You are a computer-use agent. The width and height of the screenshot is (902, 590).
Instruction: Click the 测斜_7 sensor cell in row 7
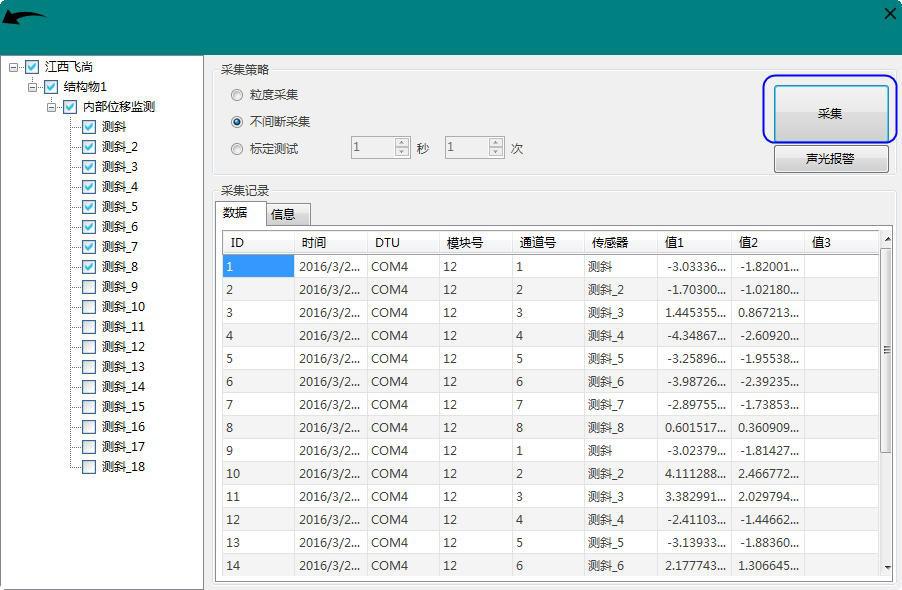click(621, 405)
